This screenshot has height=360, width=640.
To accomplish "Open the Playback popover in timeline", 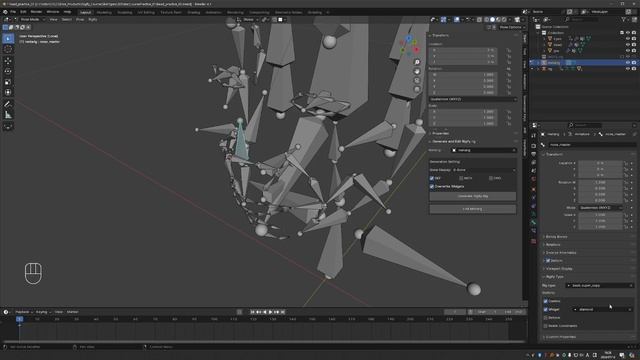I will coord(24,312).
